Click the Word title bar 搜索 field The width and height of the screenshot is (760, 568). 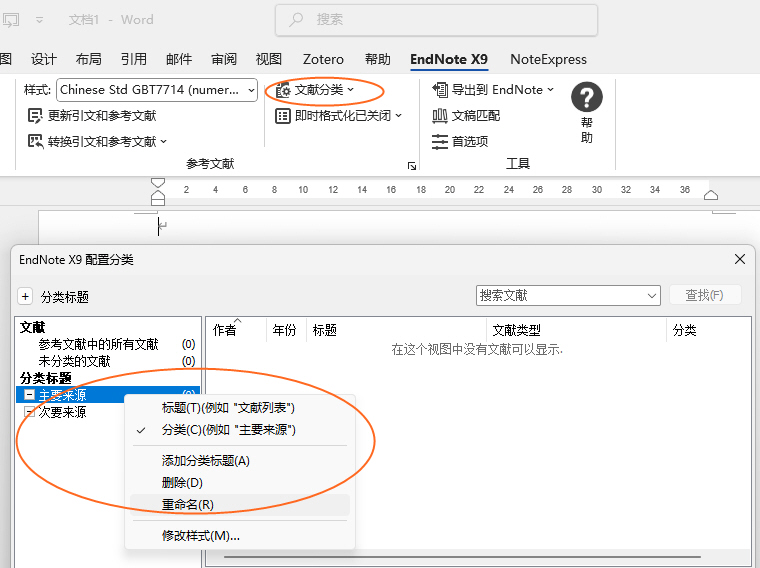[436, 20]
